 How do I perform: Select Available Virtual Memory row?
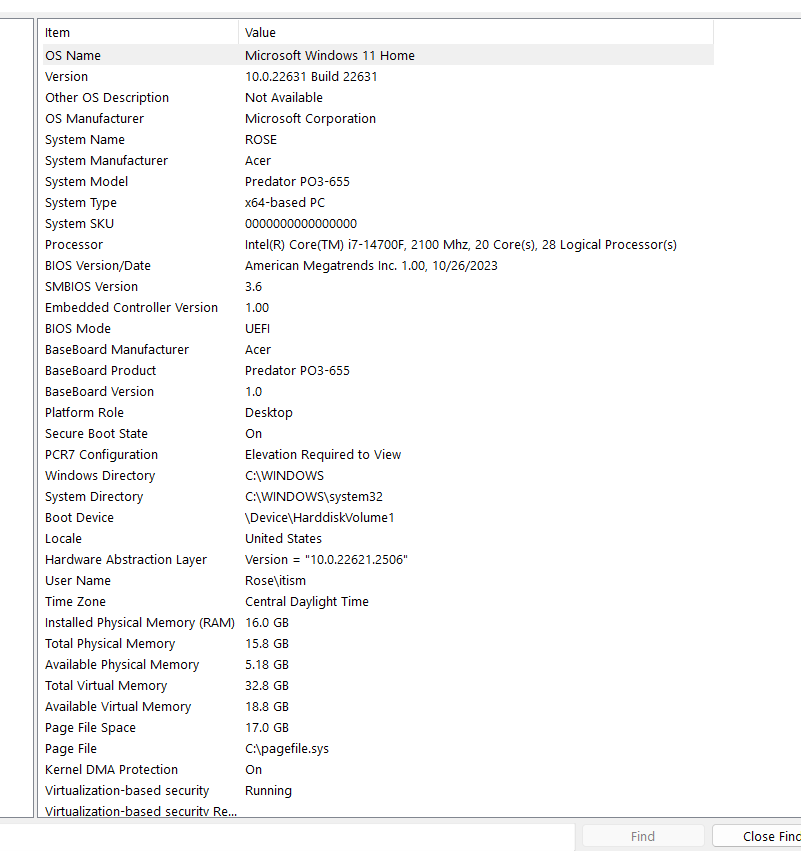pyautogui.click(x=378, y=706)
